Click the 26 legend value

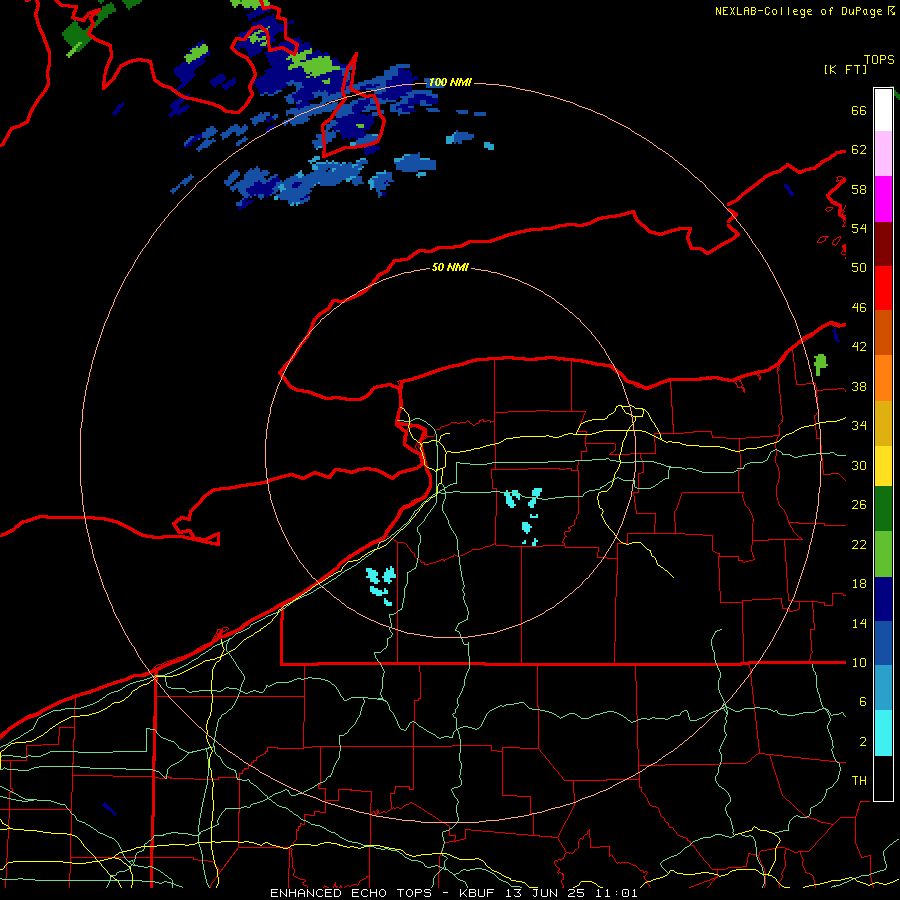point(859,505)
